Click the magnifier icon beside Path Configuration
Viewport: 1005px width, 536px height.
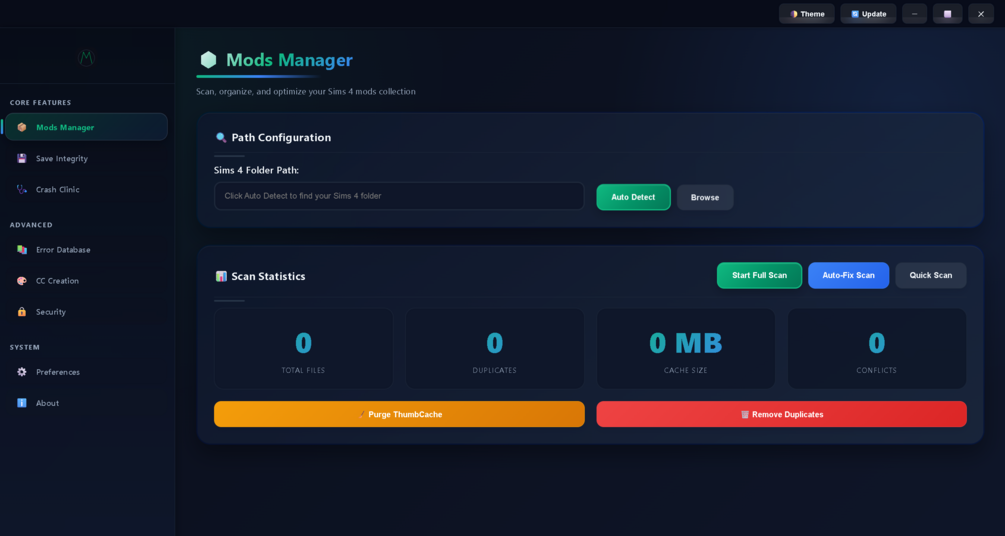(x=221, y=137)
